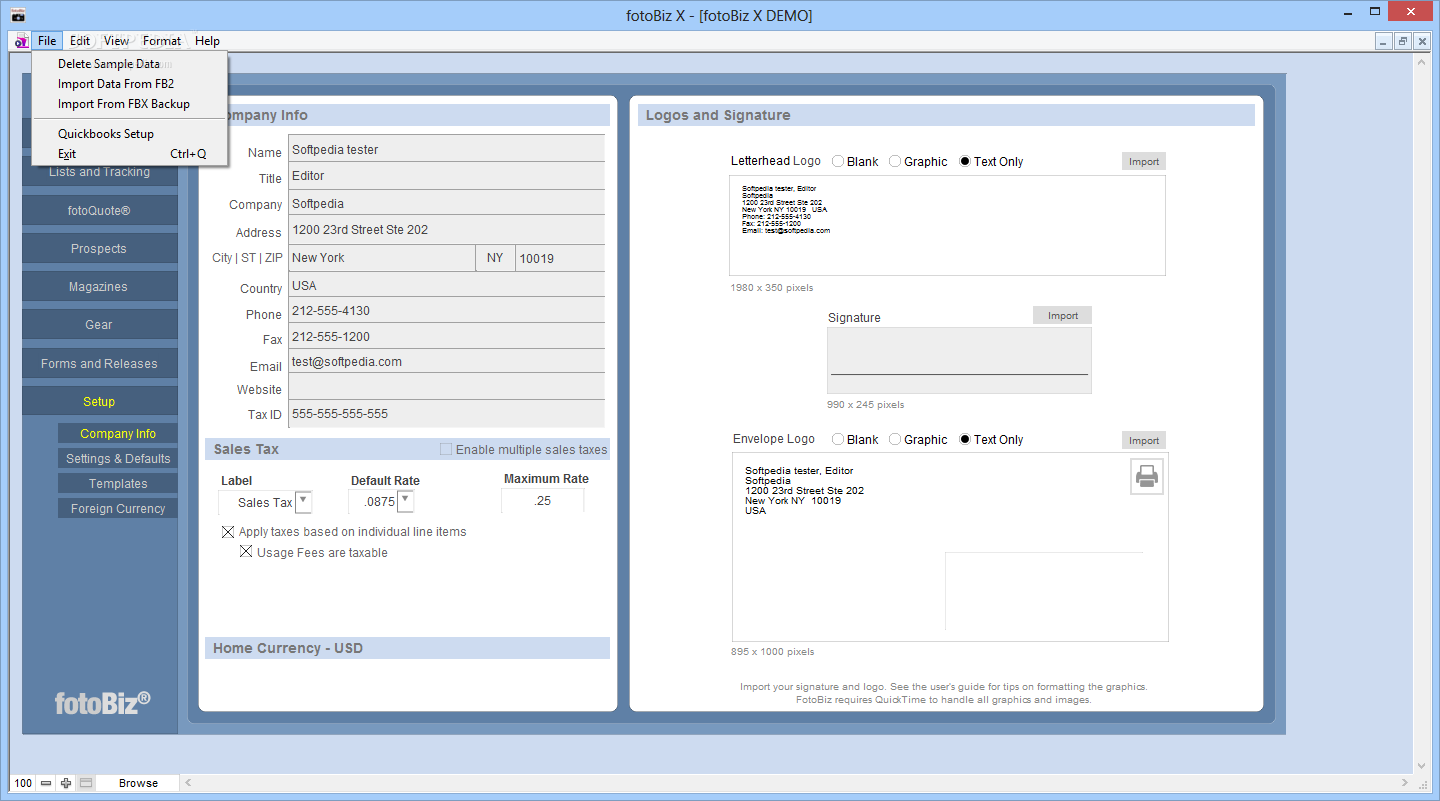Image resolution: width=1440 pixels, height=801 pixels.
Task: Click the ZIP field 10019
Action: point(561,258)
